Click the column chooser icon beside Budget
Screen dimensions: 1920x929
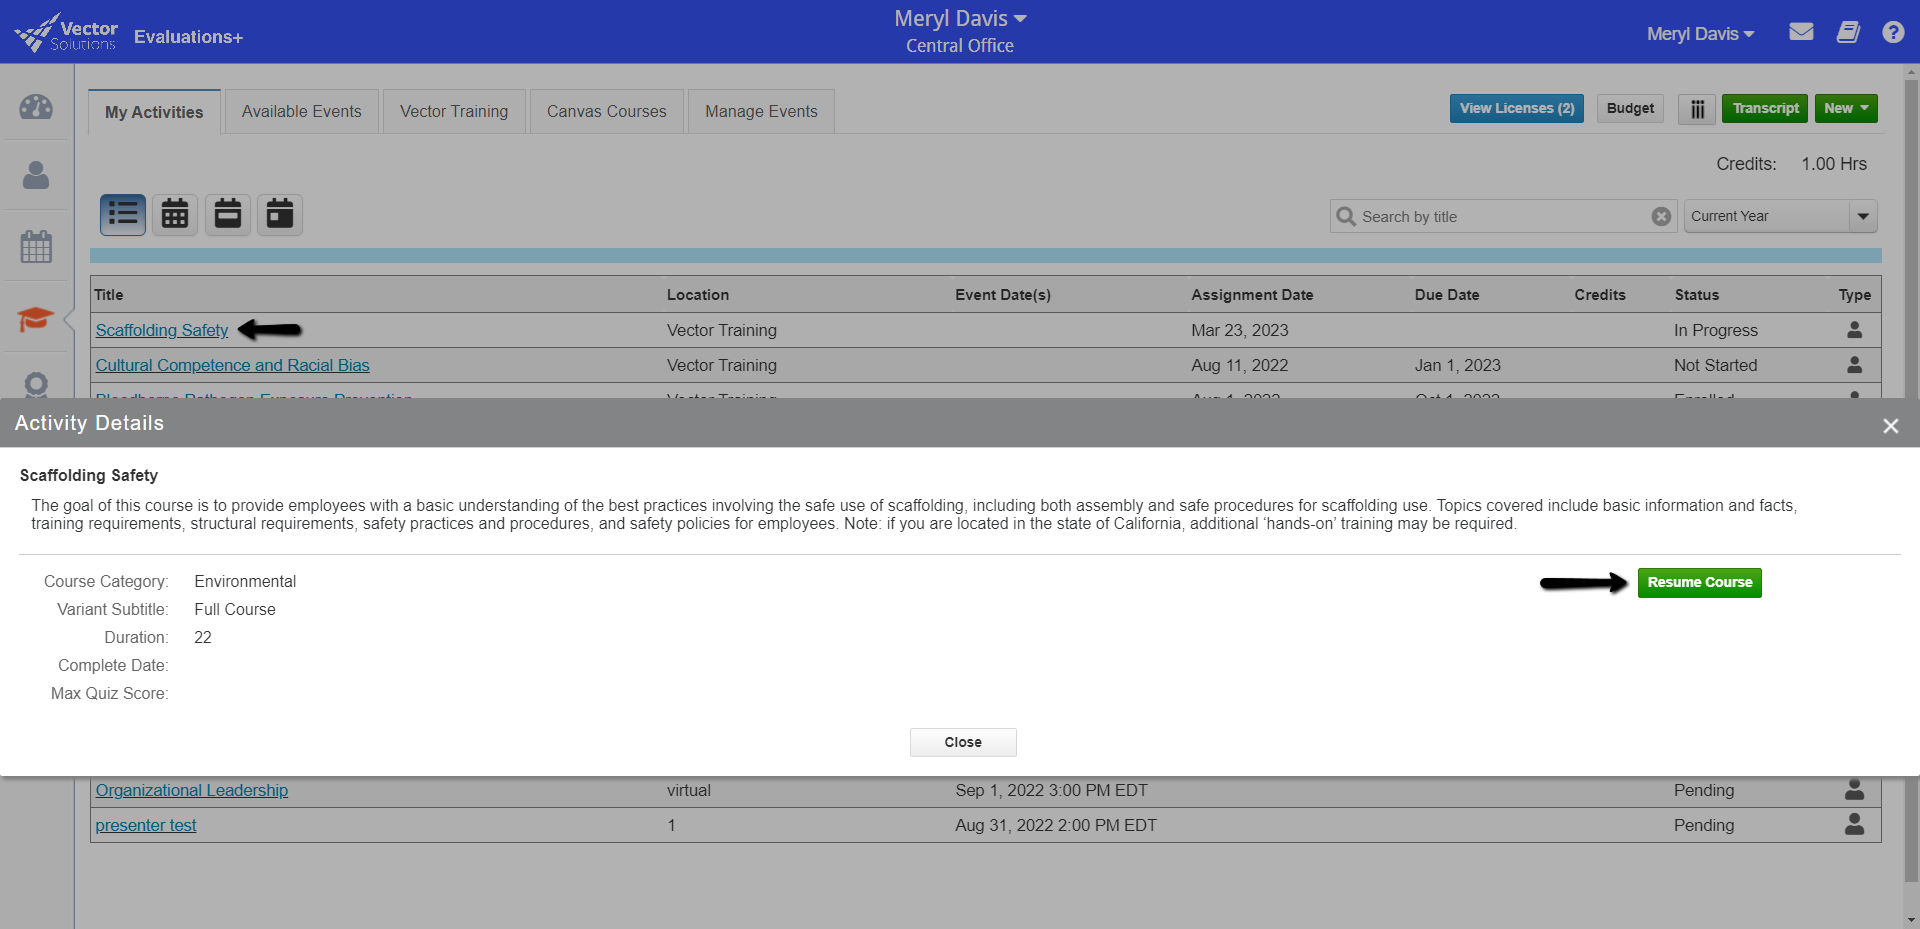[x=1697, y=109]
